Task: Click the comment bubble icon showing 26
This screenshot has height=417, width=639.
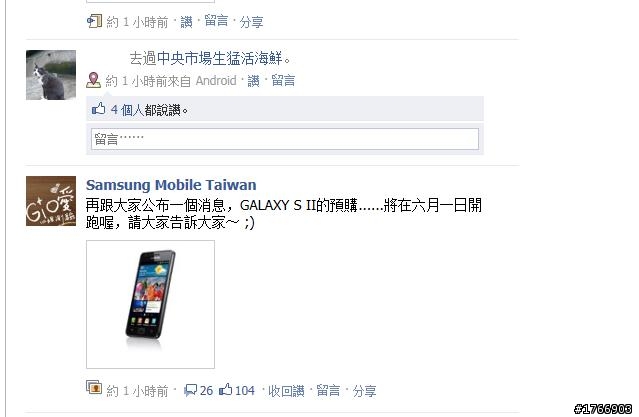Action: click(x=191, y=390)
